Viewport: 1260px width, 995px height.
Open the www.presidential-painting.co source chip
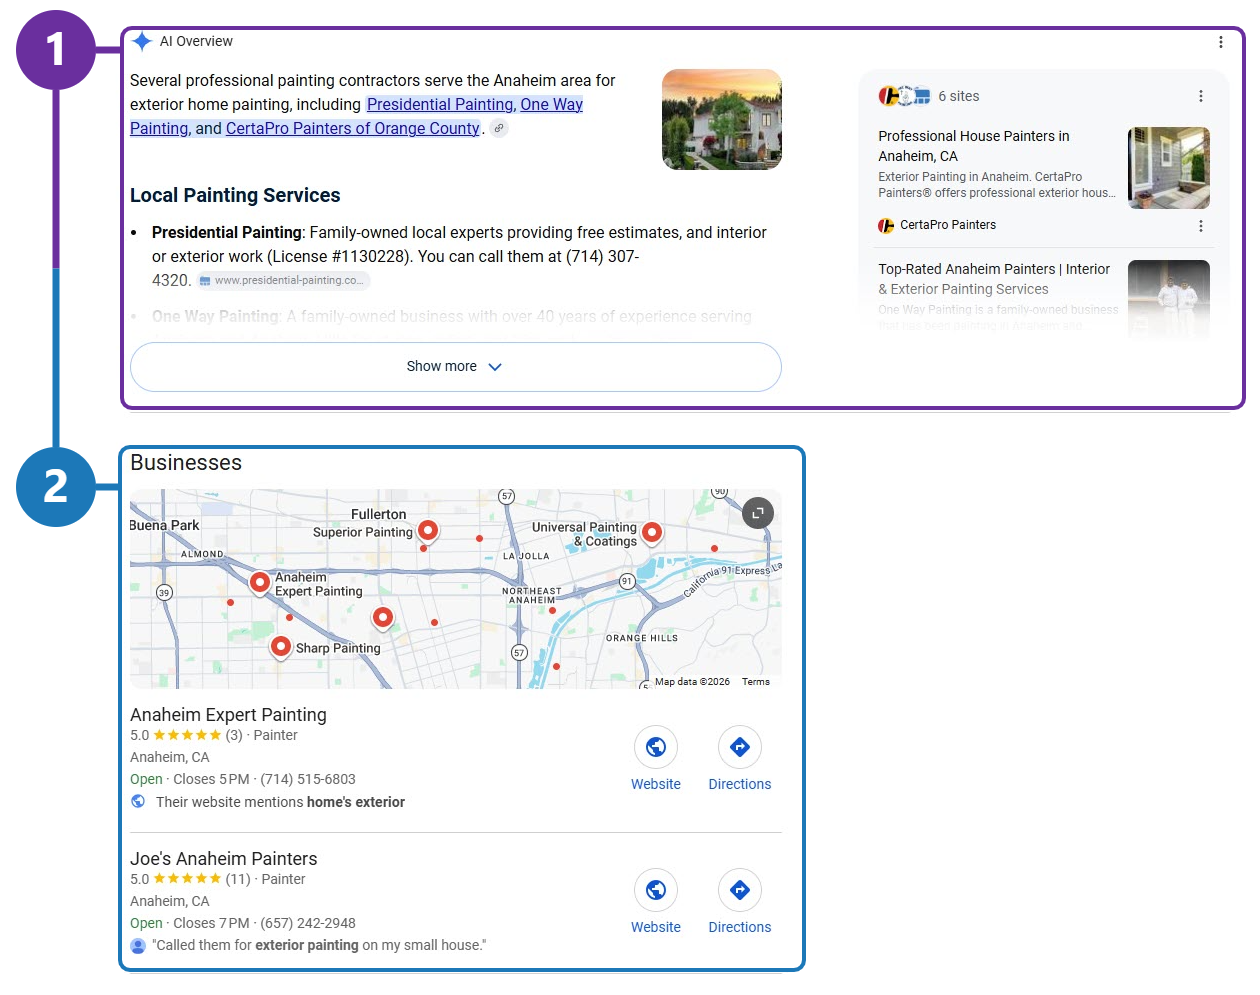click(x=284, y=280)
